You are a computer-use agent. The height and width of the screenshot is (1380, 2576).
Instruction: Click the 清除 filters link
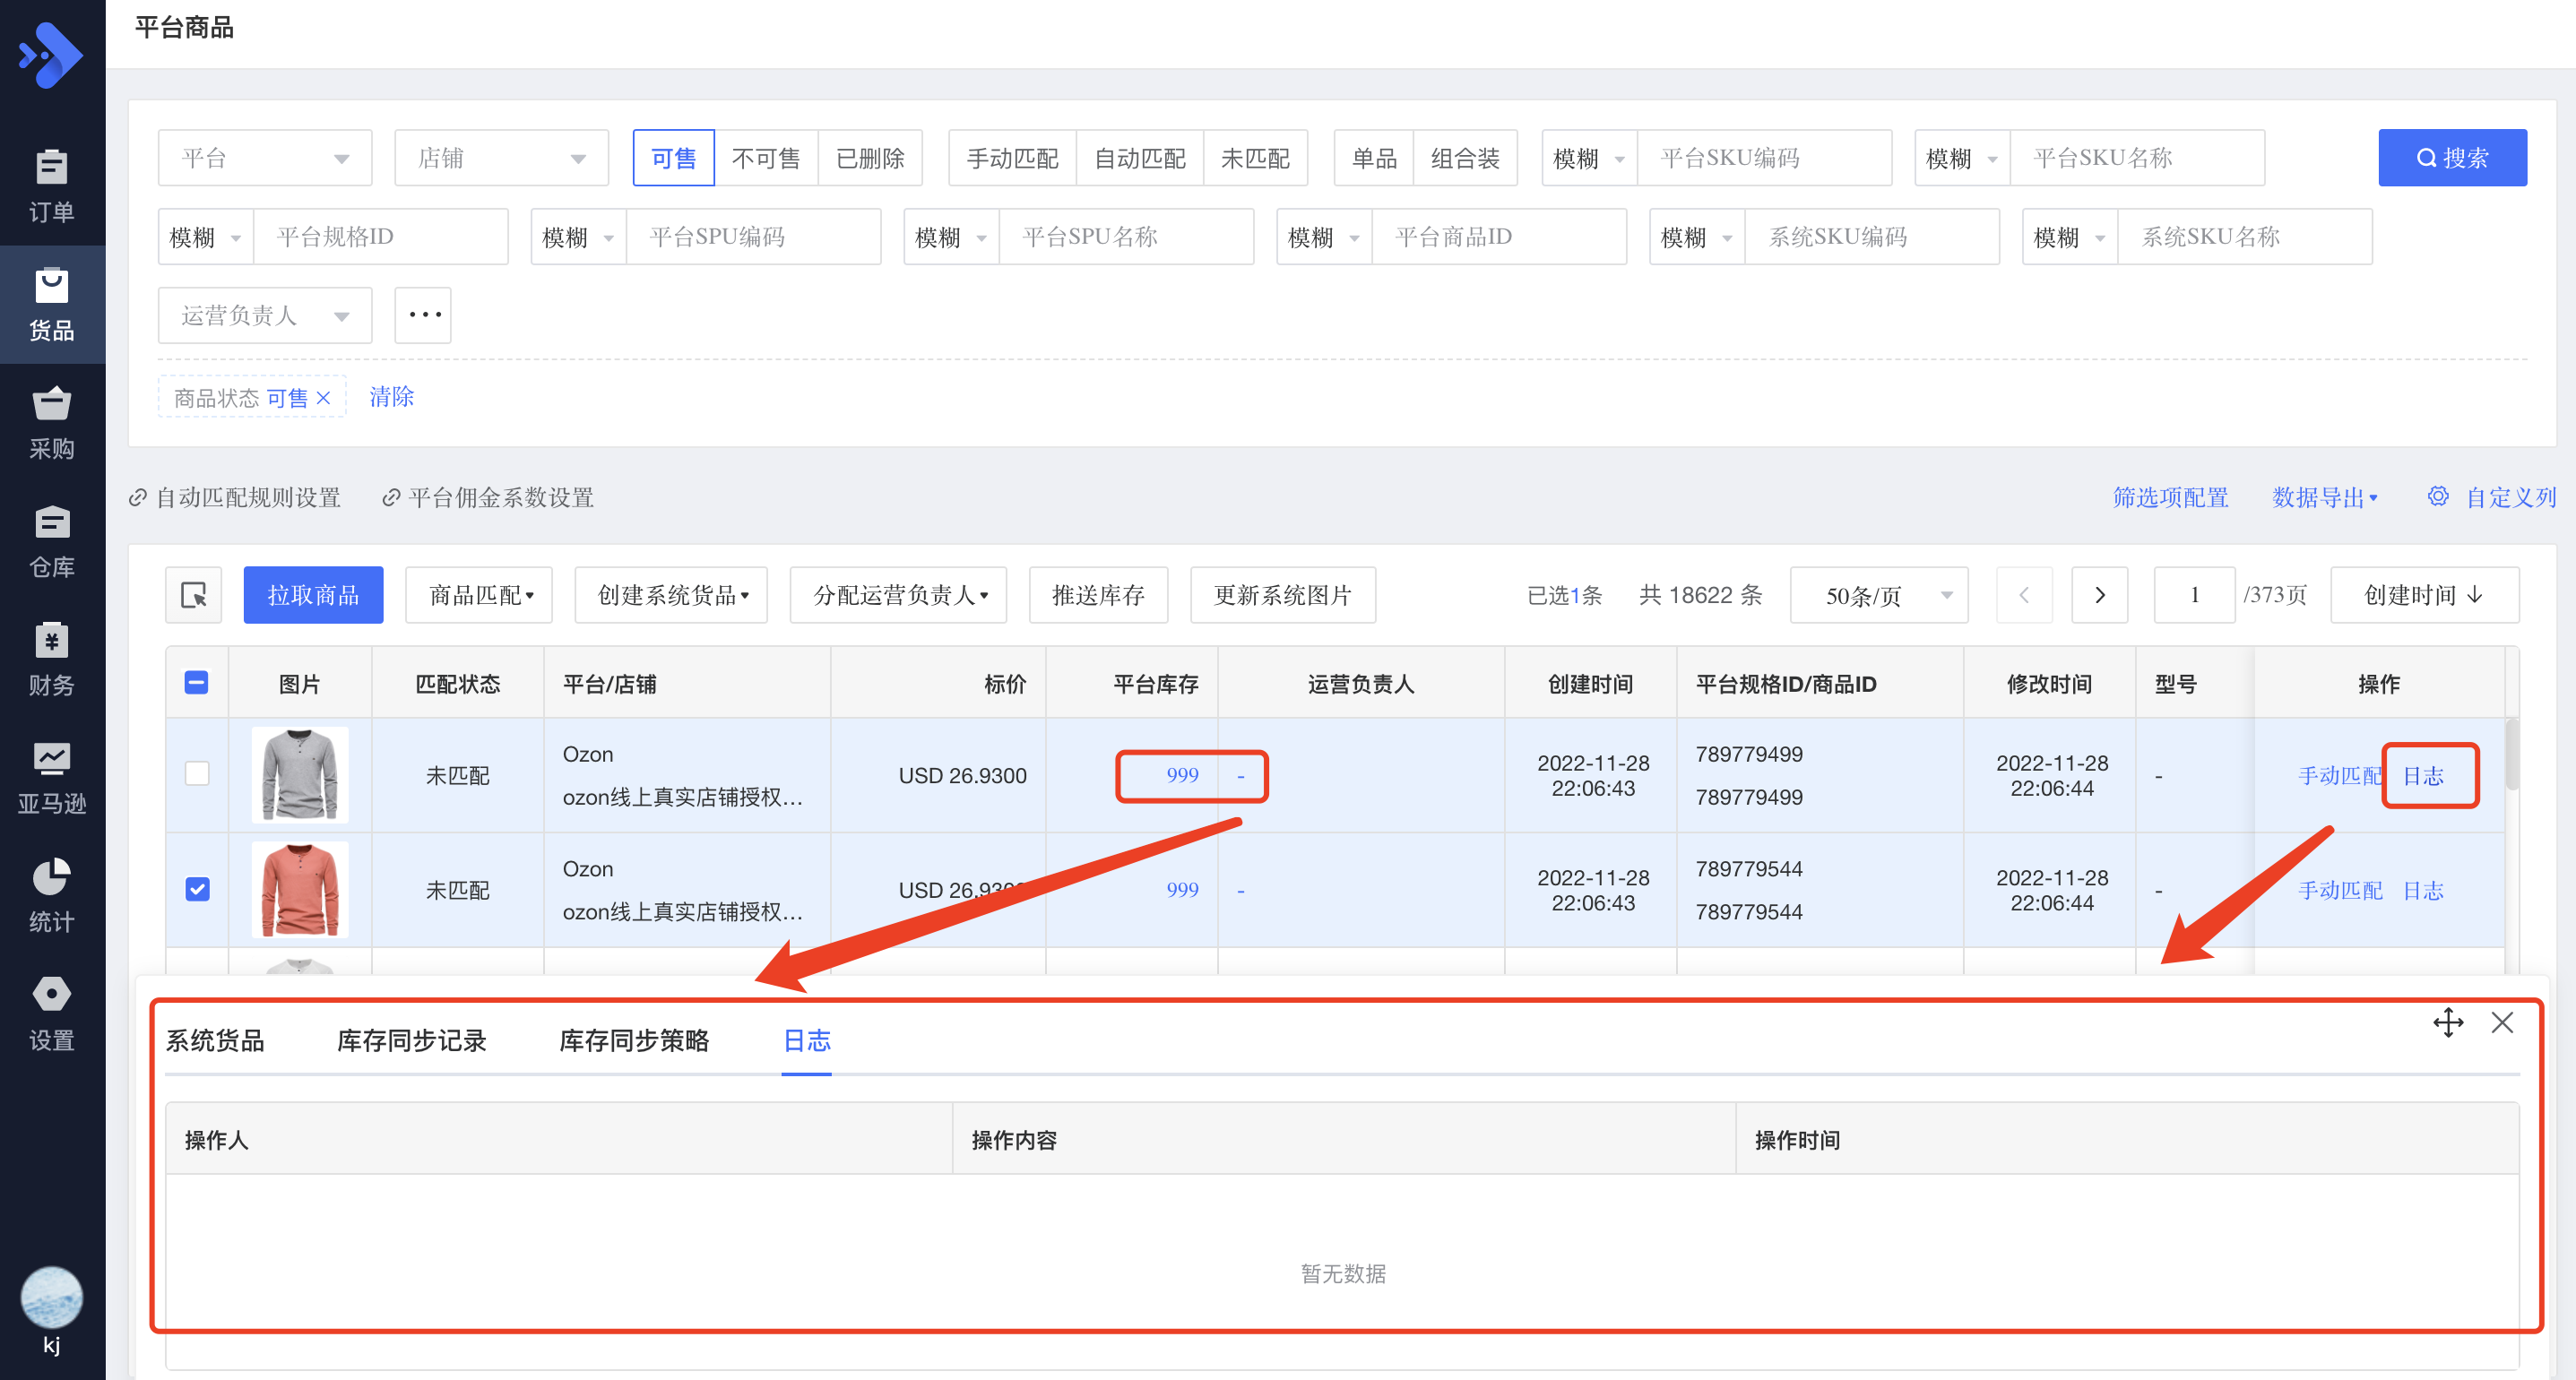point(391,397)
